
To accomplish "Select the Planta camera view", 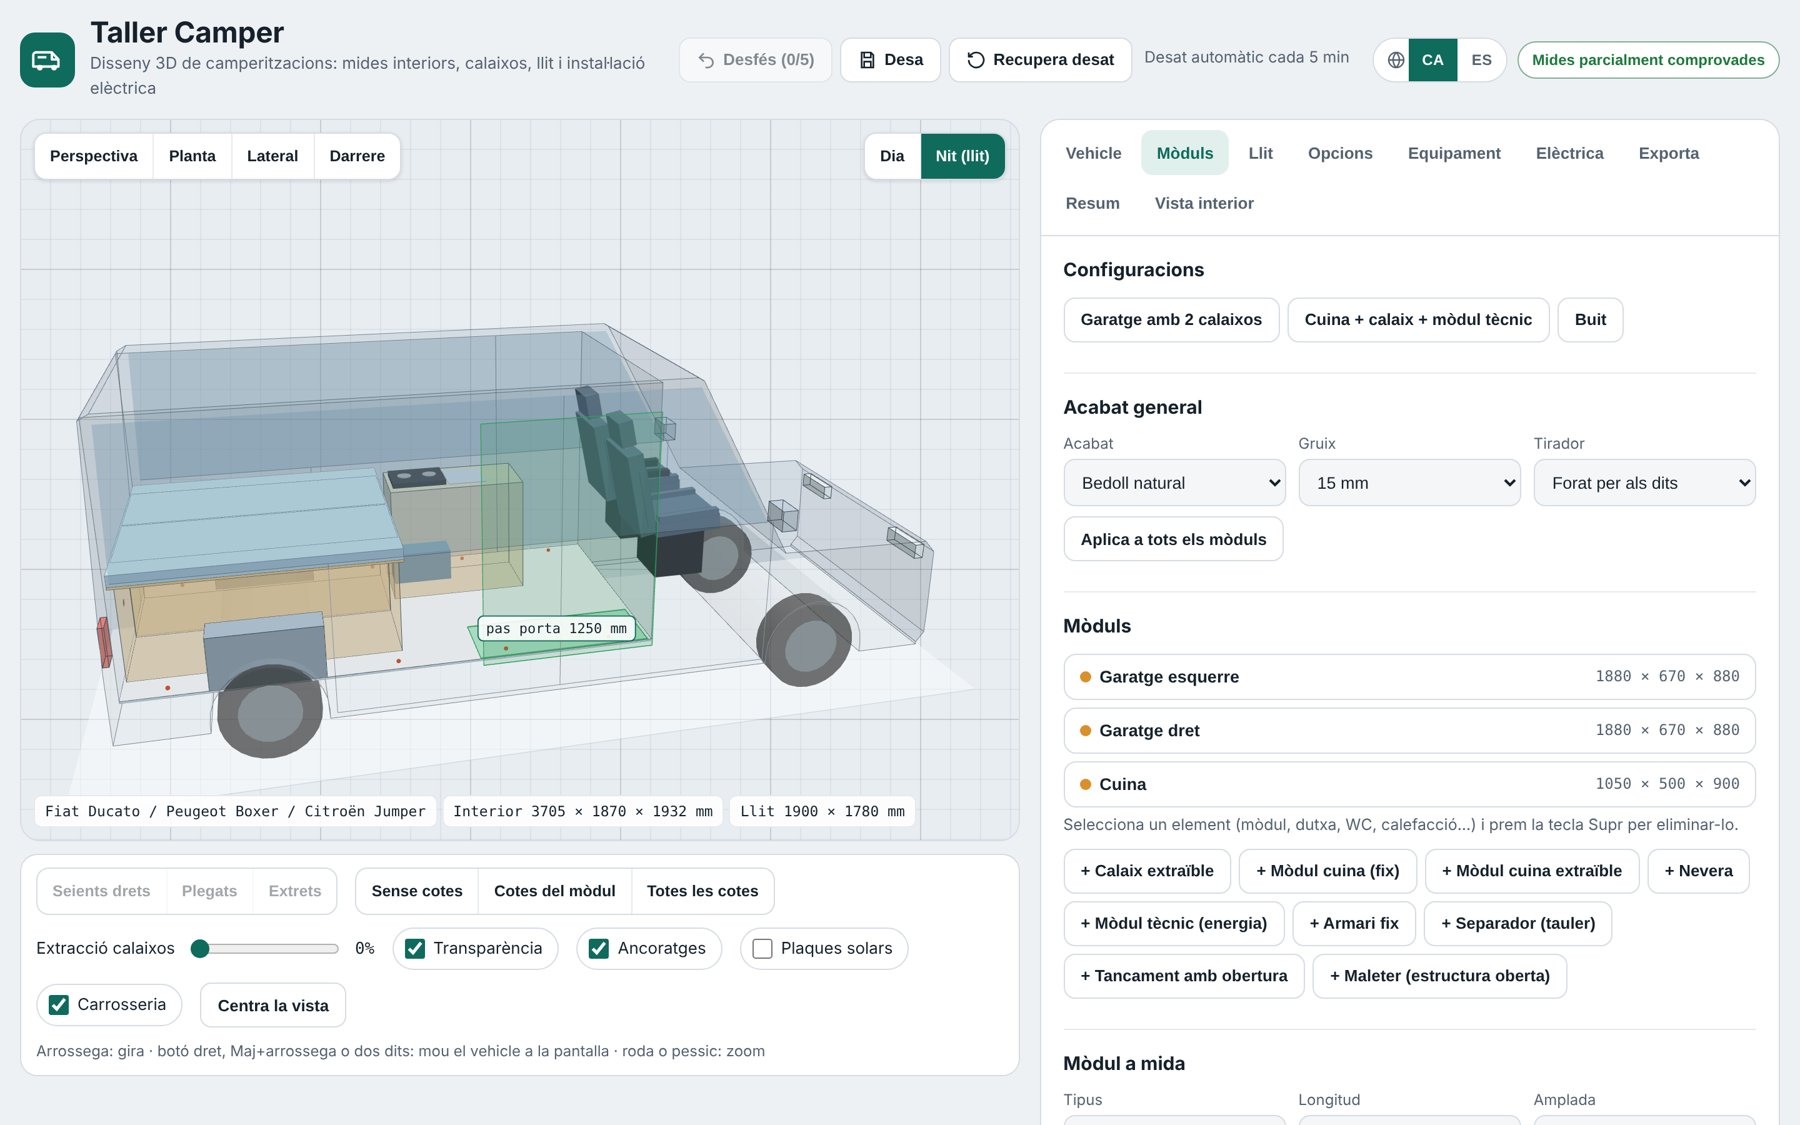I will tap(192, 156).
